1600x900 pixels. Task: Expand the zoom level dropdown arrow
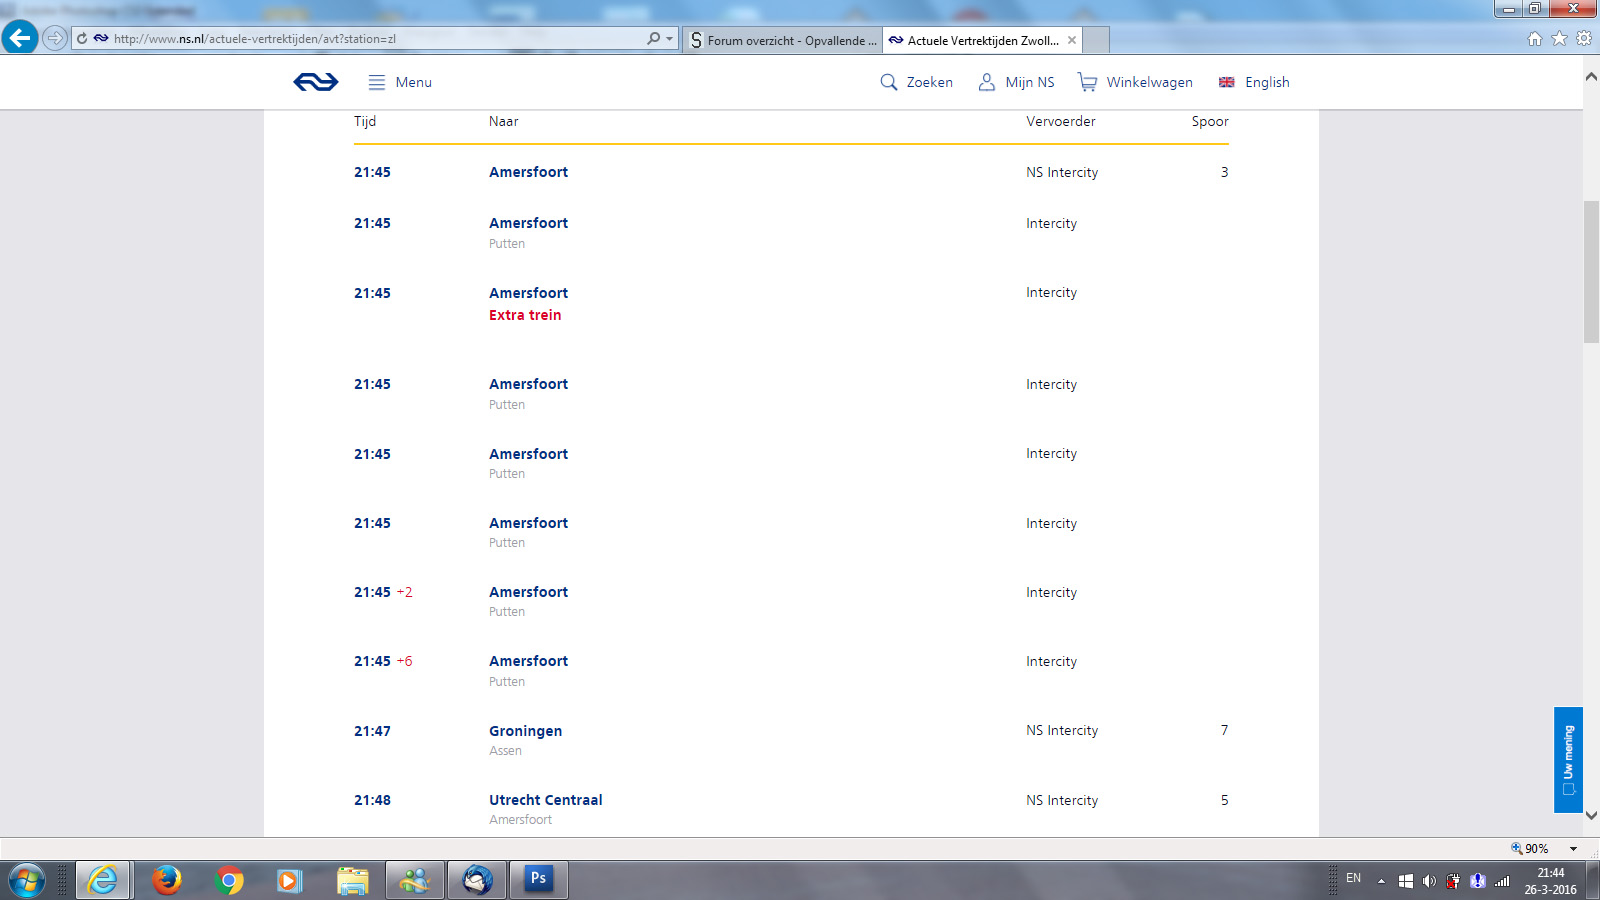pyautogui.click(x=1573, y=848)
